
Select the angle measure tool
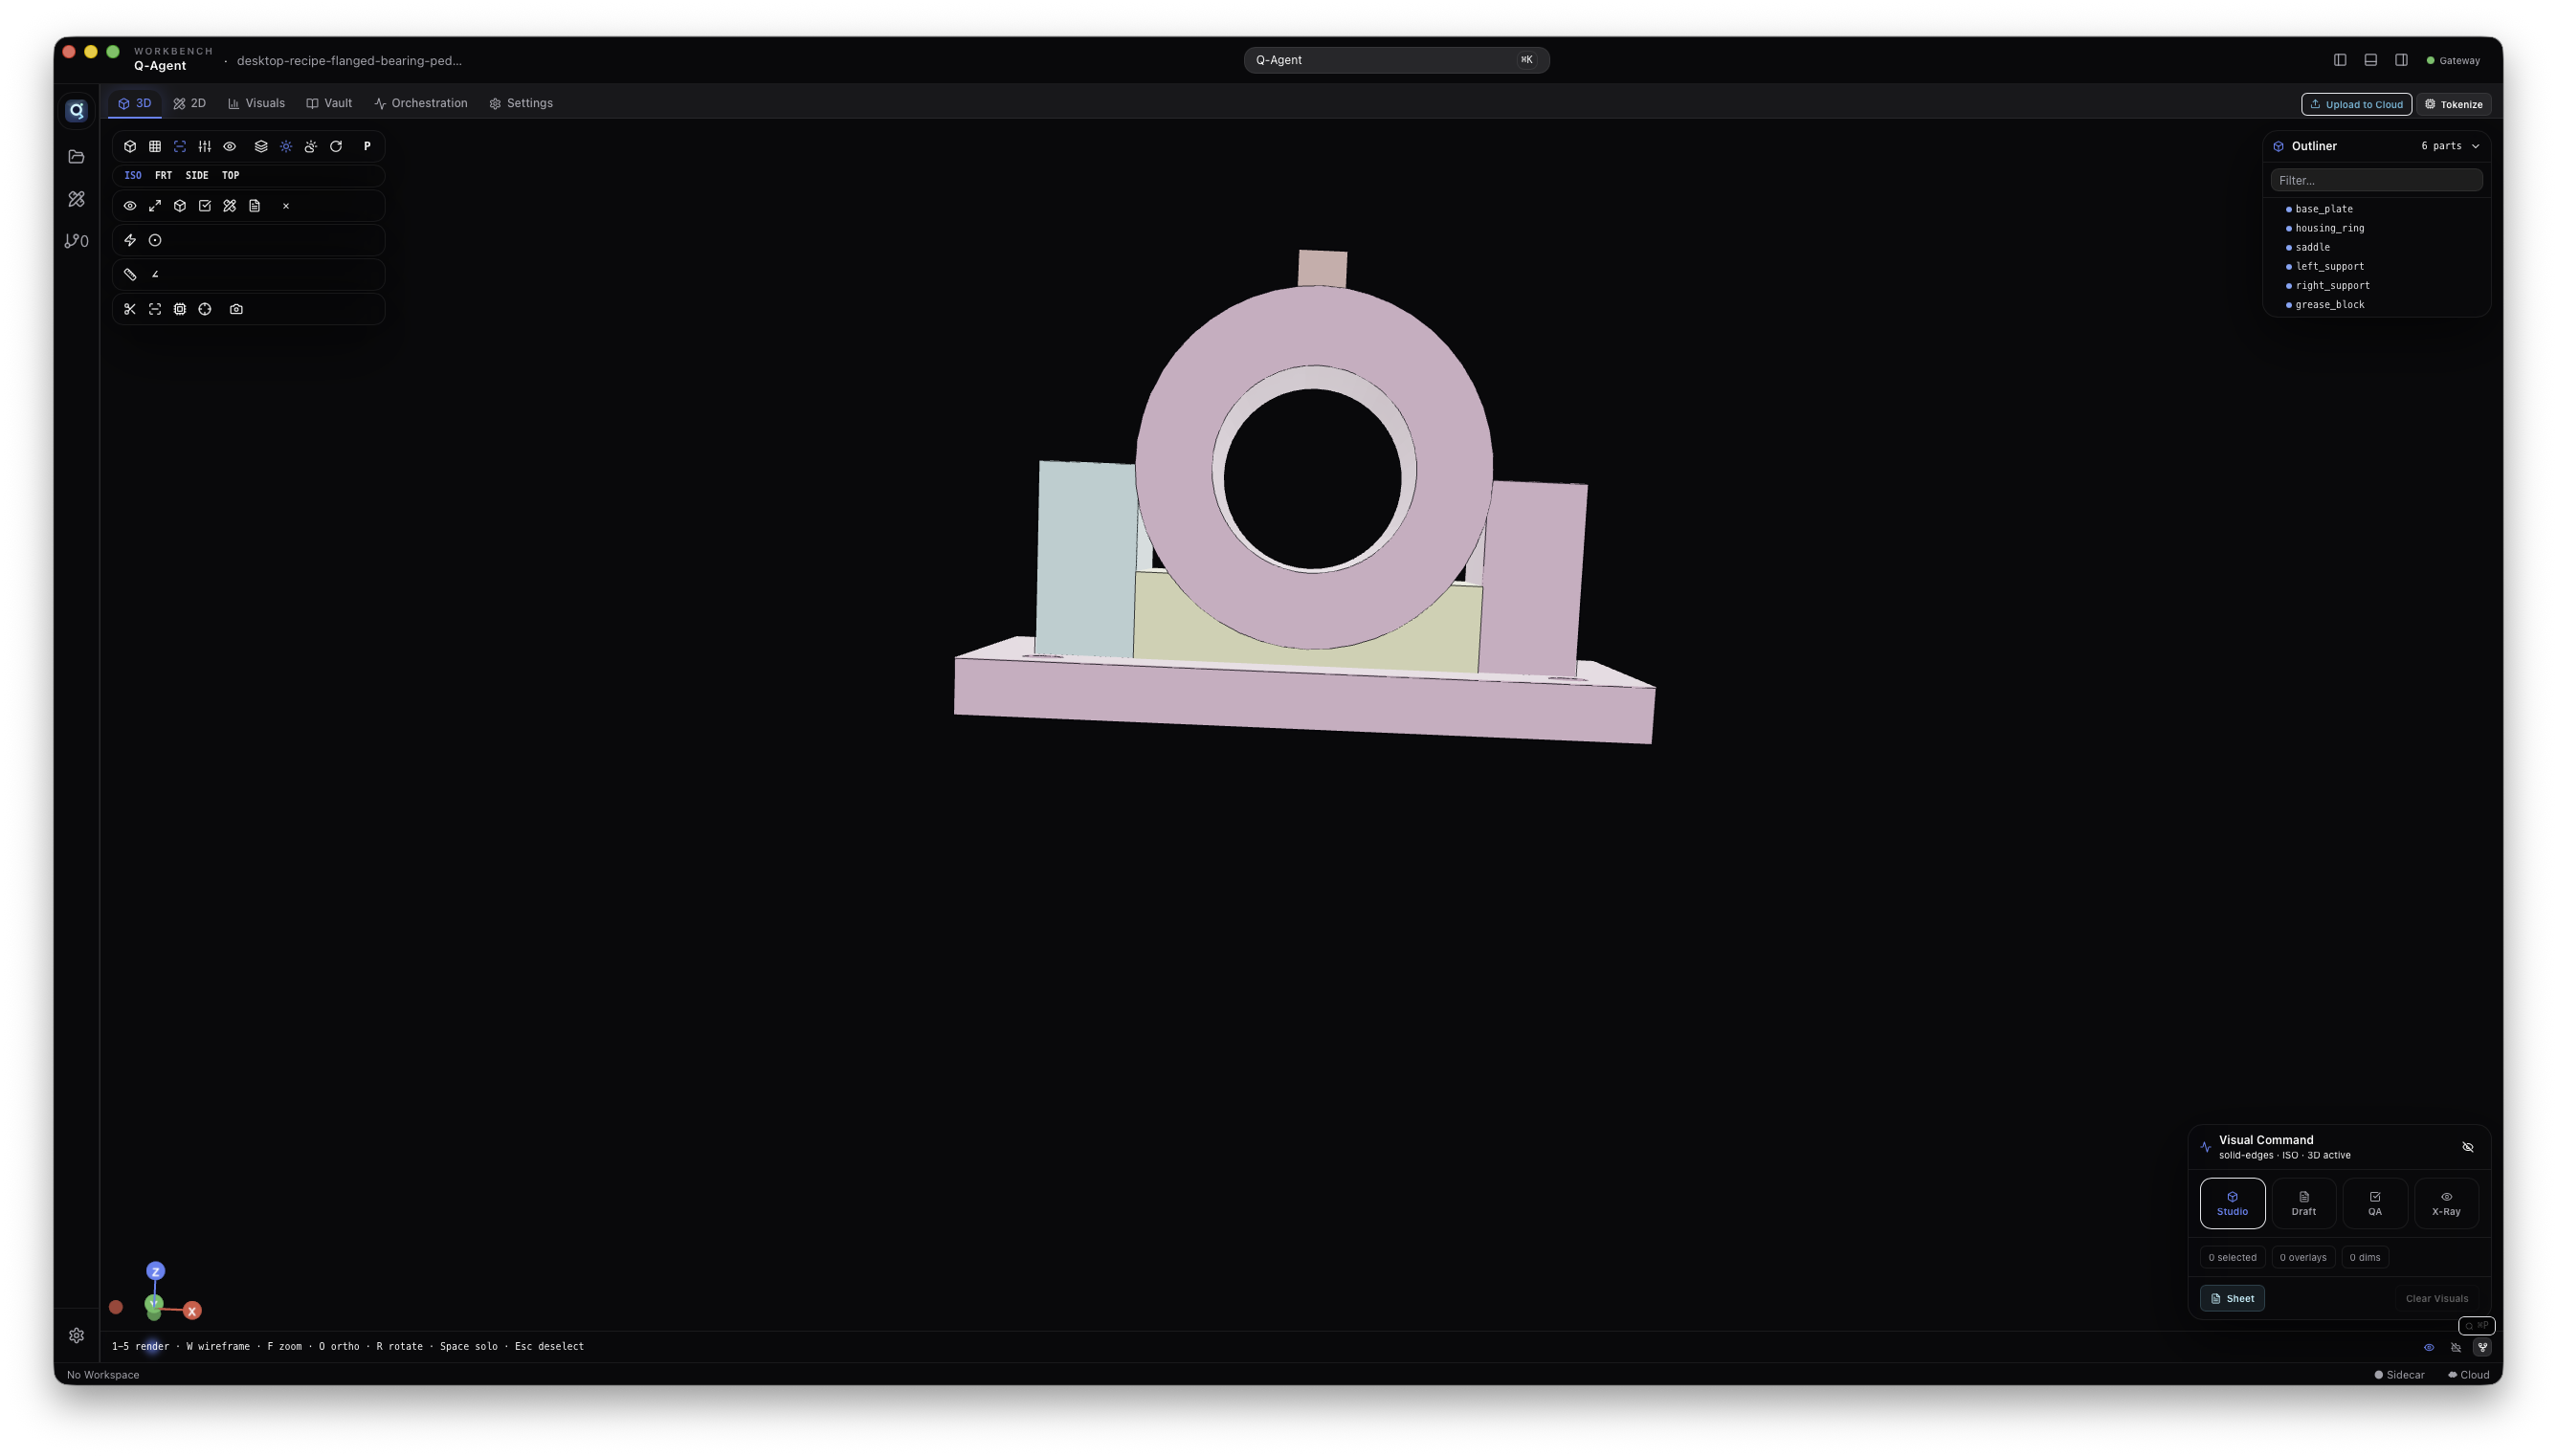coord(155,274)
